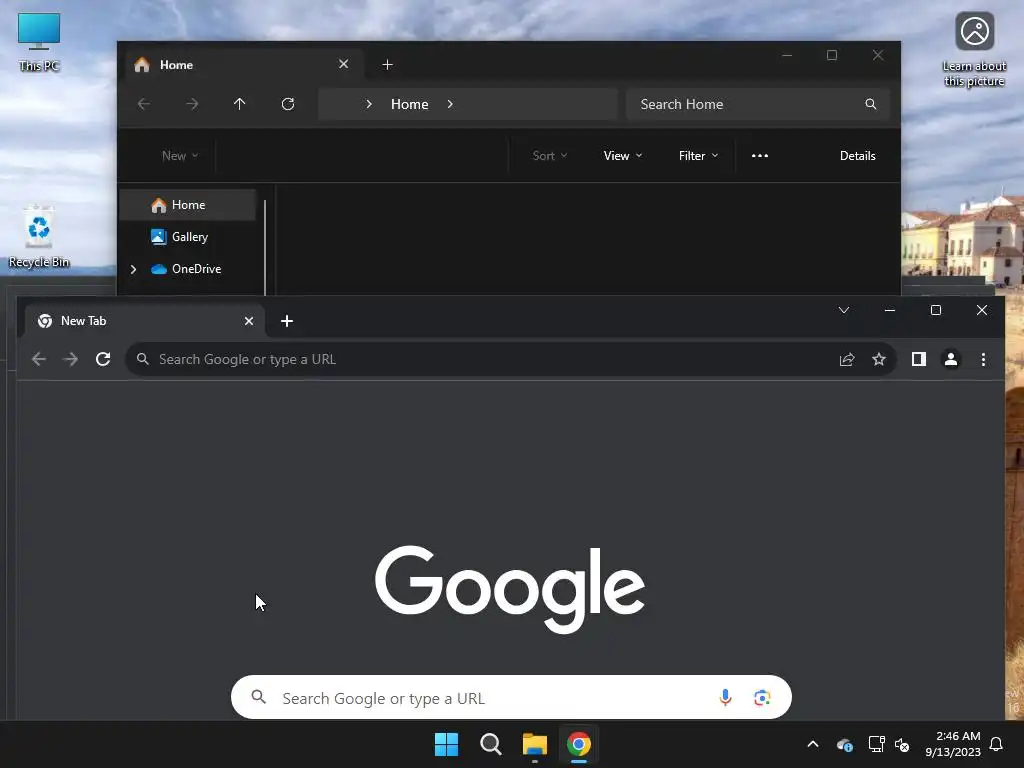Select the New Tab tab in Chrome
This screenshot has width=1024, height=768.
[x=144, y=321]
